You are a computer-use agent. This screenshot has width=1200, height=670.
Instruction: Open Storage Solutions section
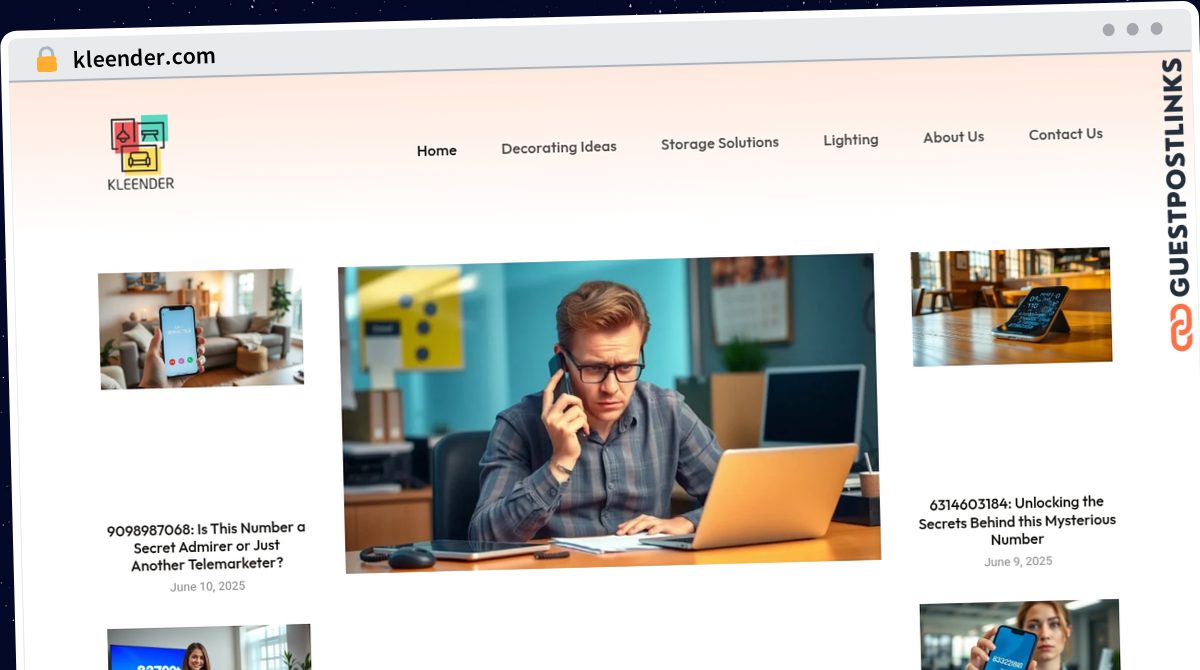pyautogui.click(x=719, y=143)
